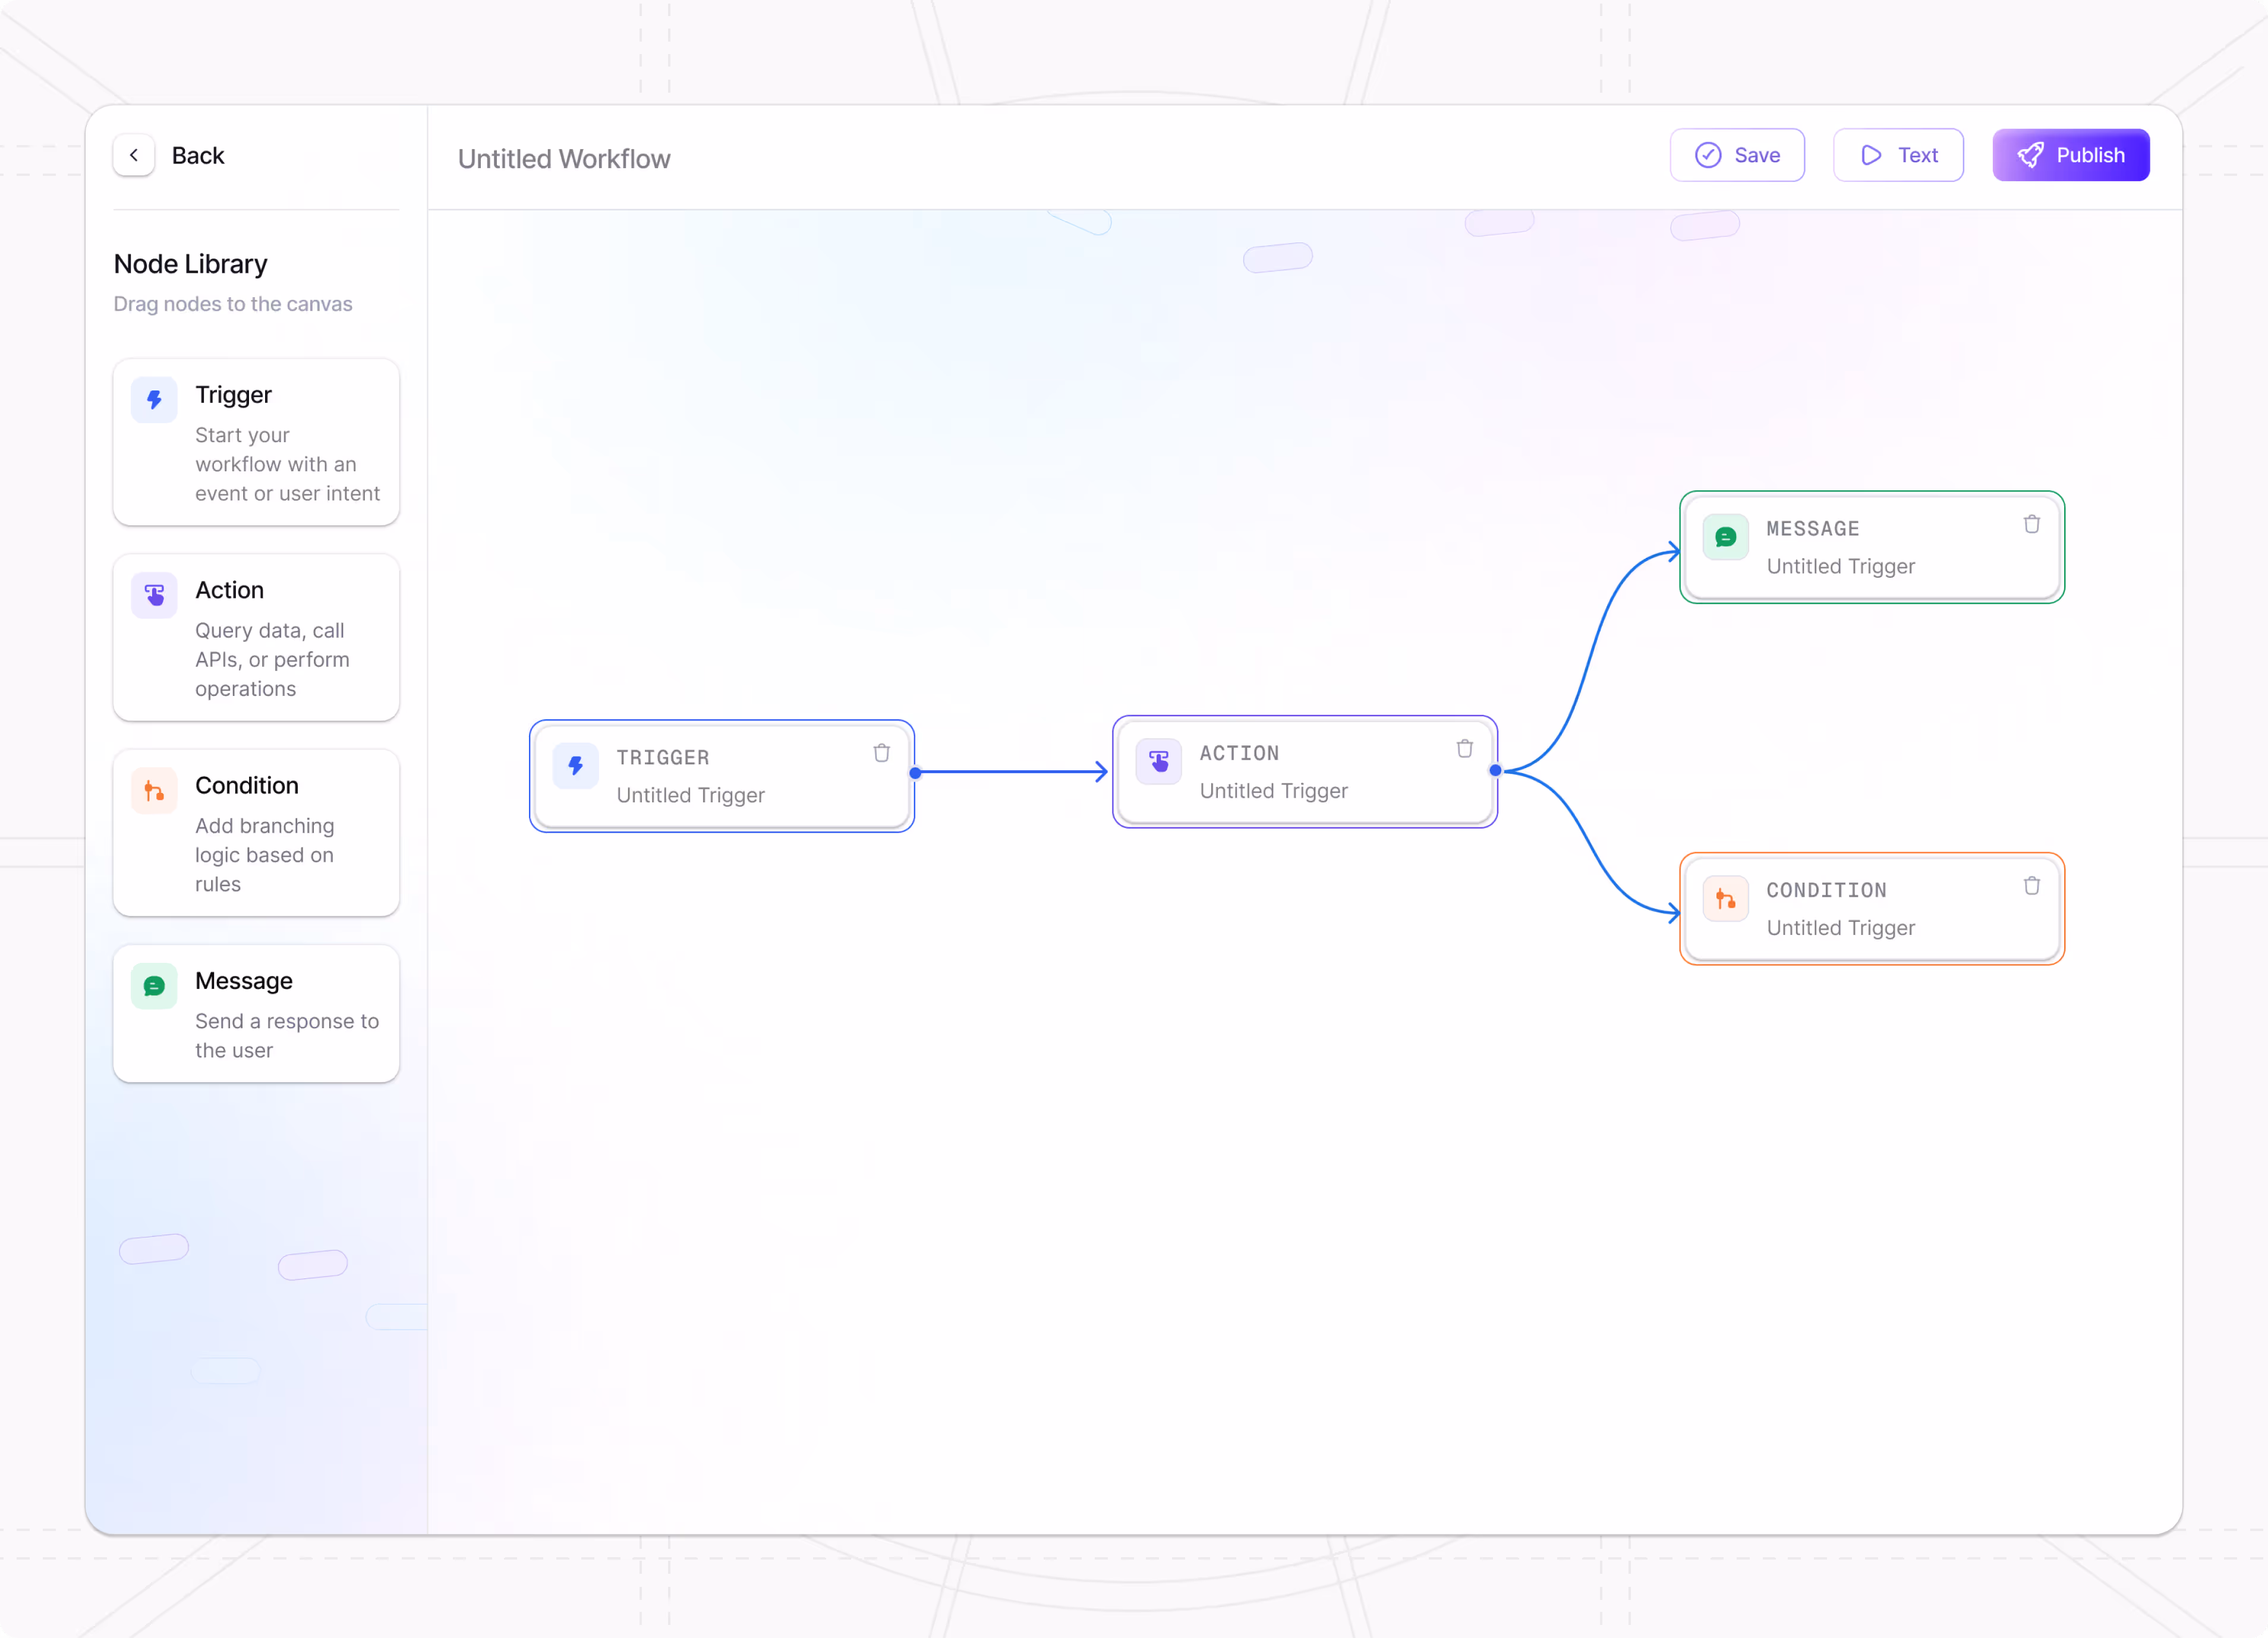
Task: Delete the Condition node via trash icon
Action: click(2031, 886)
